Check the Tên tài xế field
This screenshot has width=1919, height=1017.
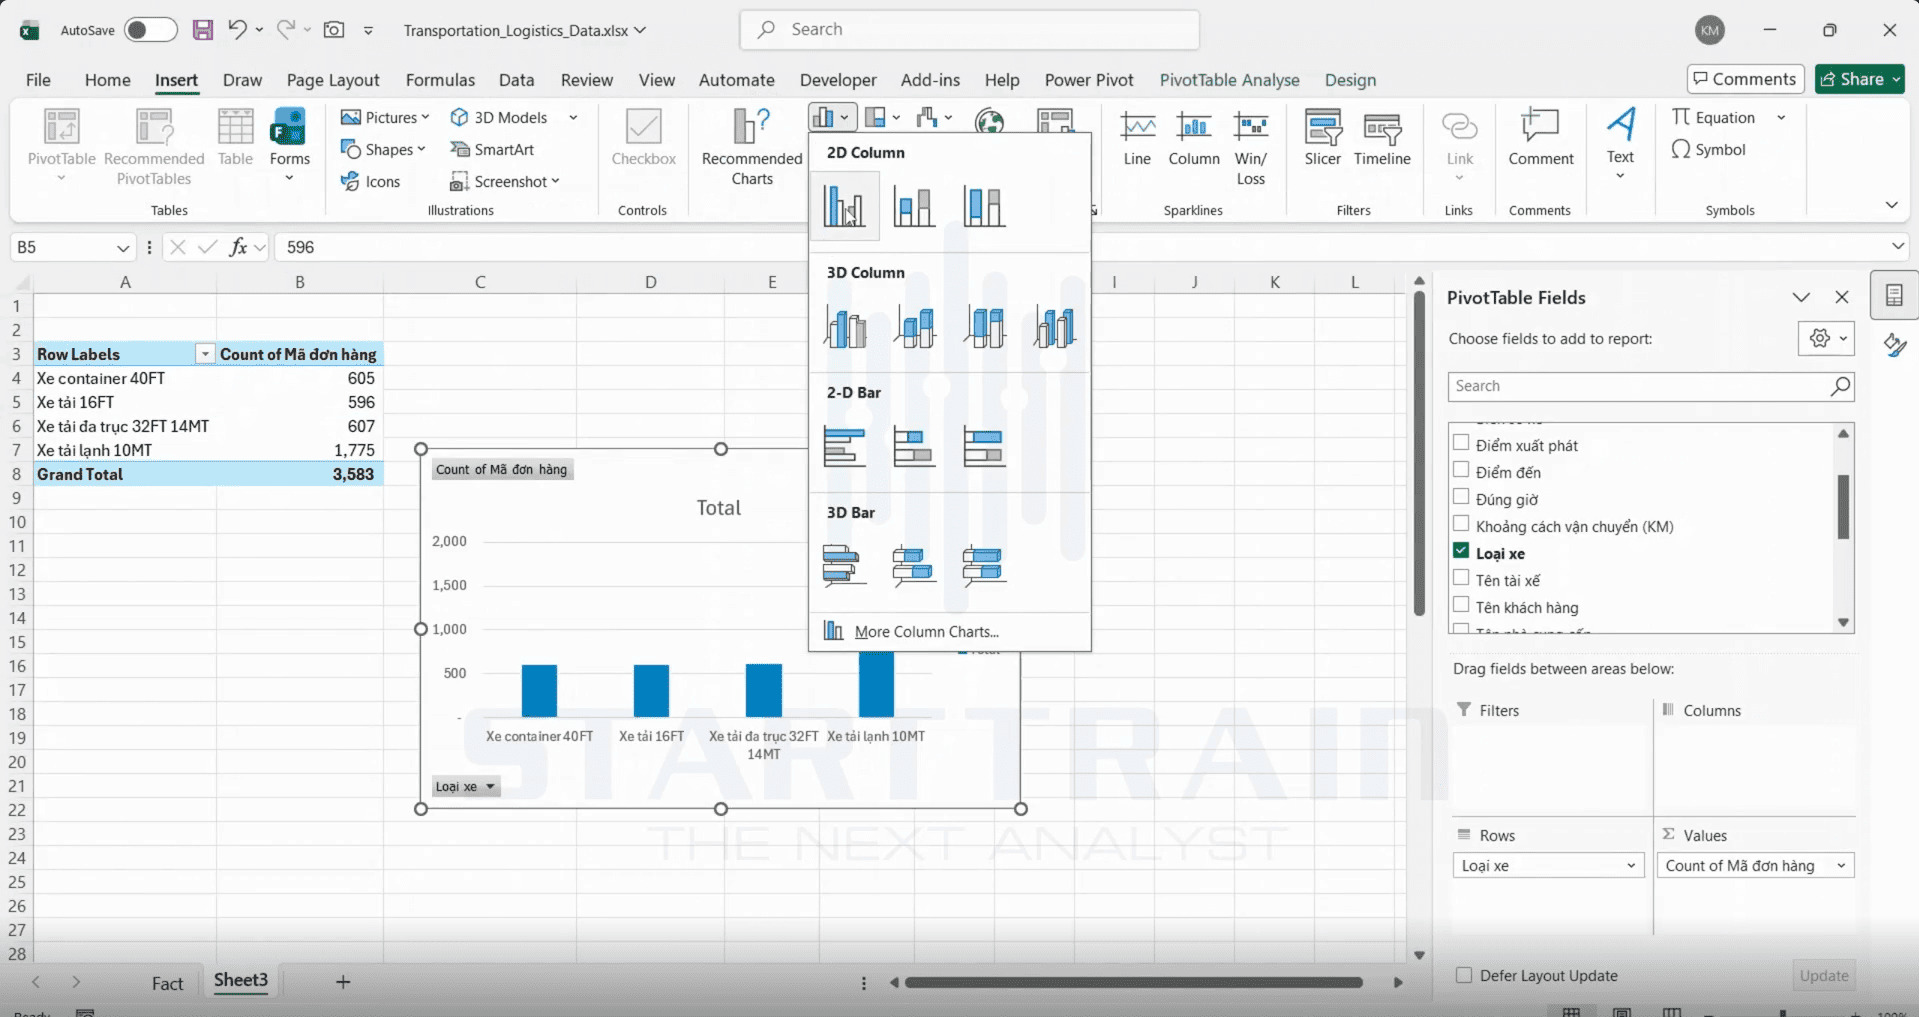tap(1462, 578)
